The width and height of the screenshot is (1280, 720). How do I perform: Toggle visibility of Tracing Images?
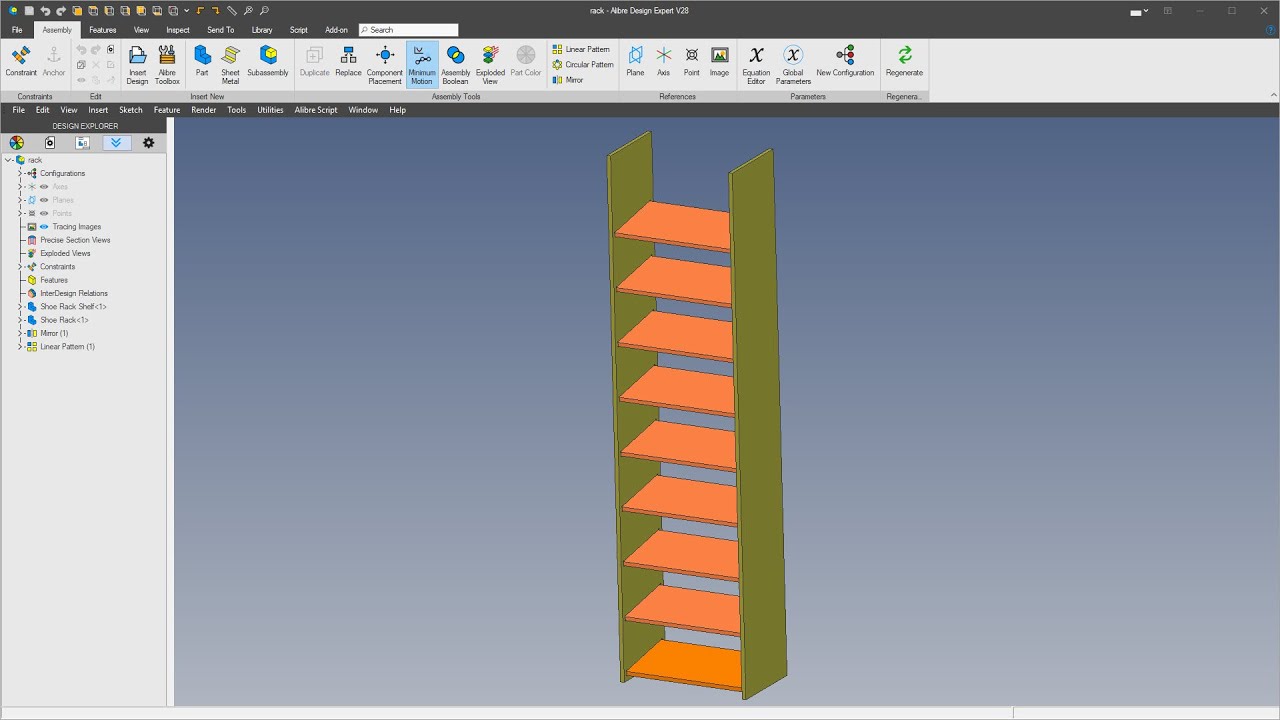point(44,227)
